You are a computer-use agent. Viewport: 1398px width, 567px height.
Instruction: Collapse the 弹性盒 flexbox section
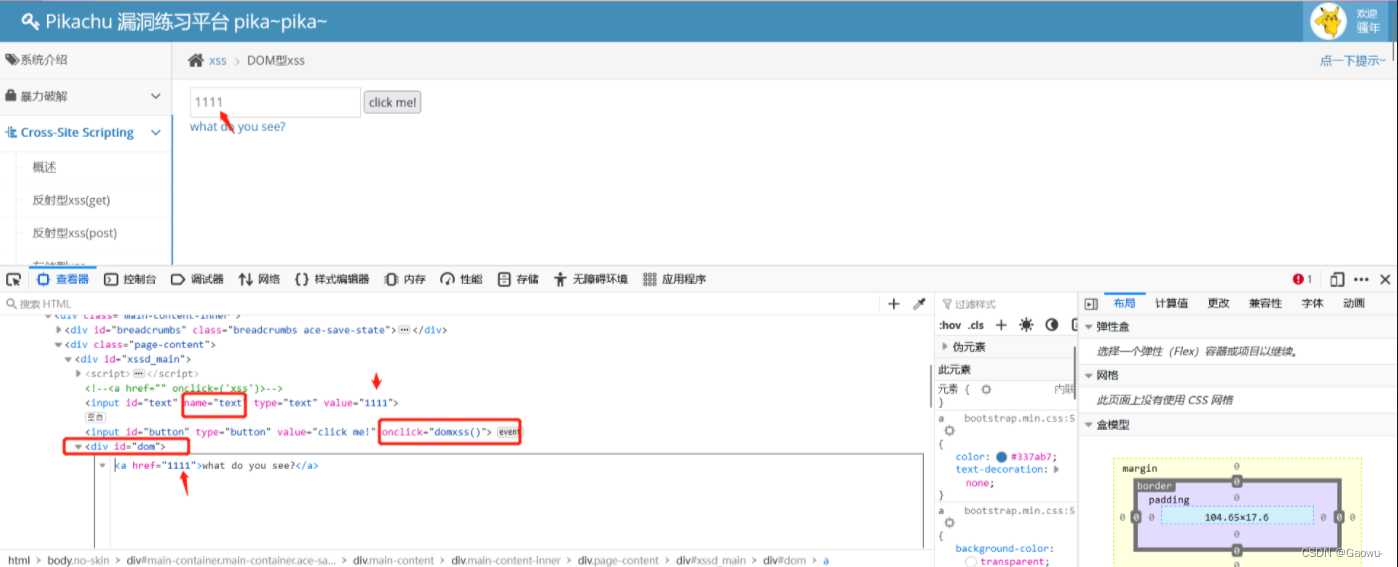(x=1089, y=327)
